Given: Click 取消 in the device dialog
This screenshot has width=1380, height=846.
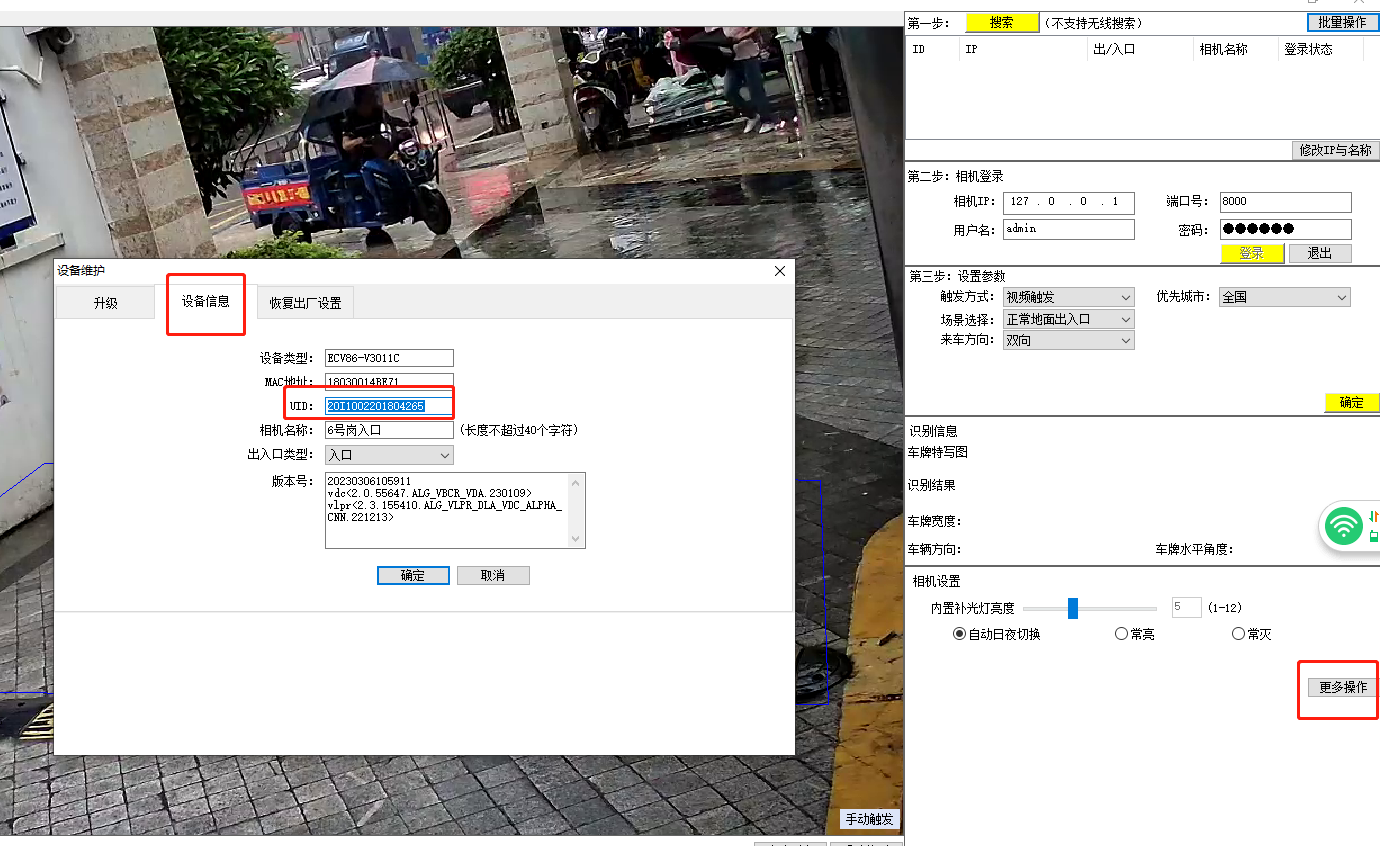Looking at the screenshot, I should click(x=493, y=576).
